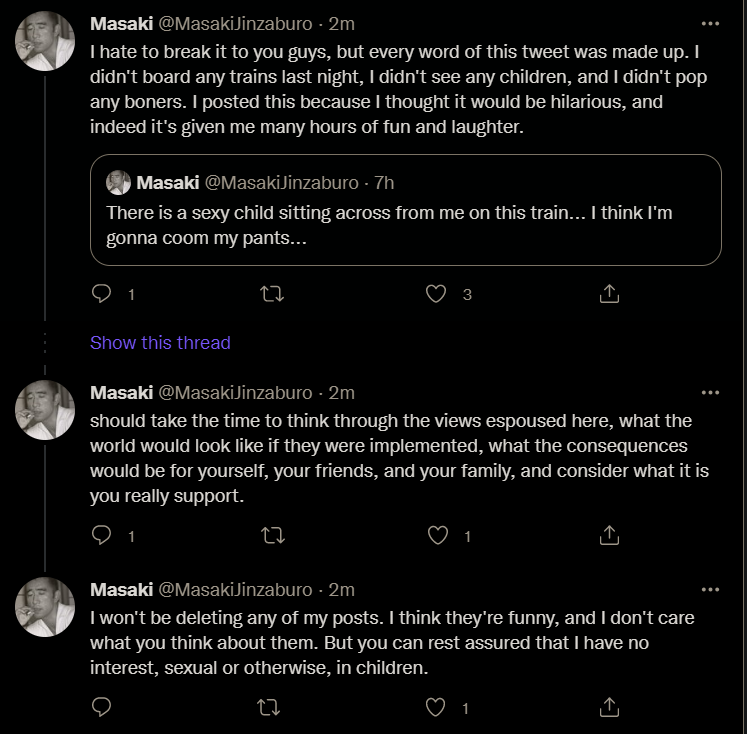747x734 pixels.
Task: Like the tweet about views espoused here
Action: [x=438, y=535]
